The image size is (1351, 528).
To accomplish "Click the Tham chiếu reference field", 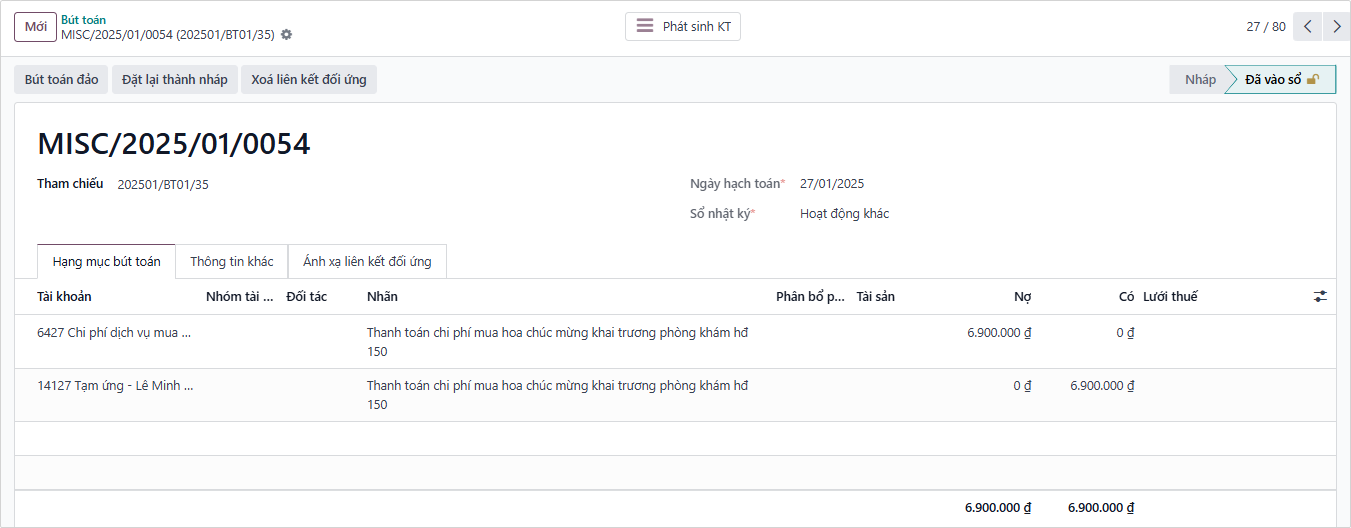I will 163,185.
